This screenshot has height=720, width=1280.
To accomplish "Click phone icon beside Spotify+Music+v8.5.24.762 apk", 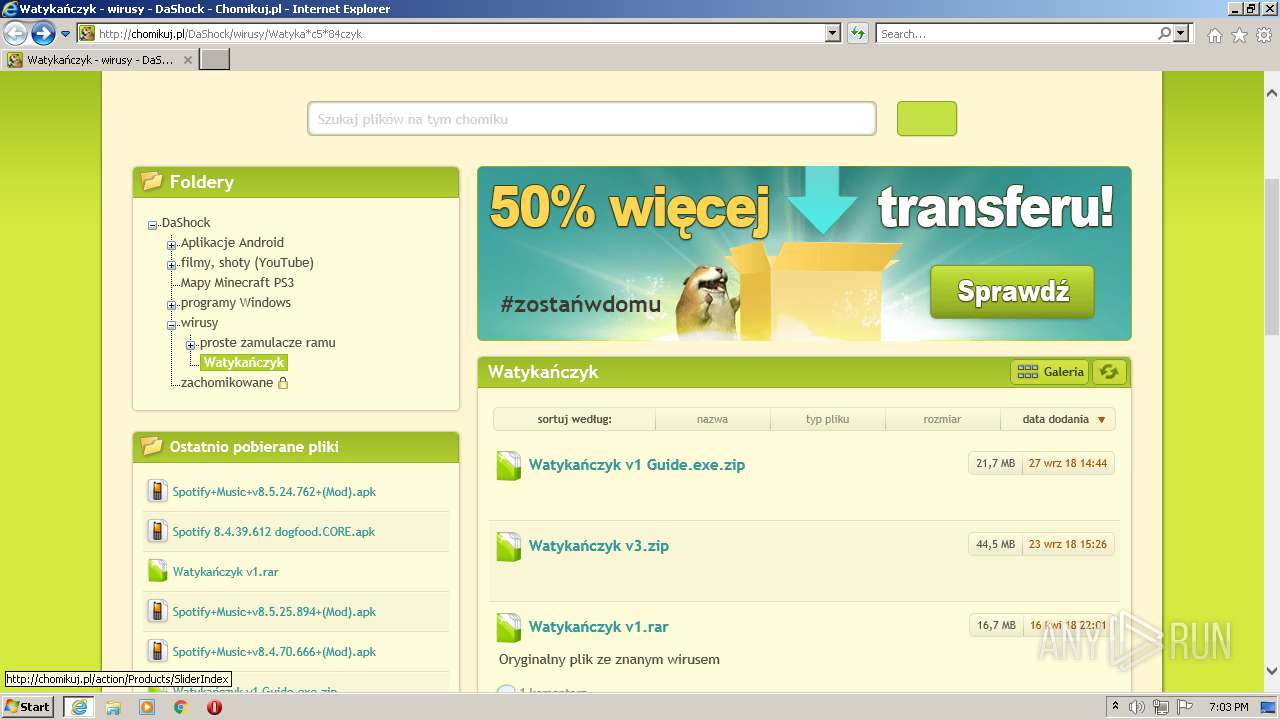I will (x=157, y=491).
